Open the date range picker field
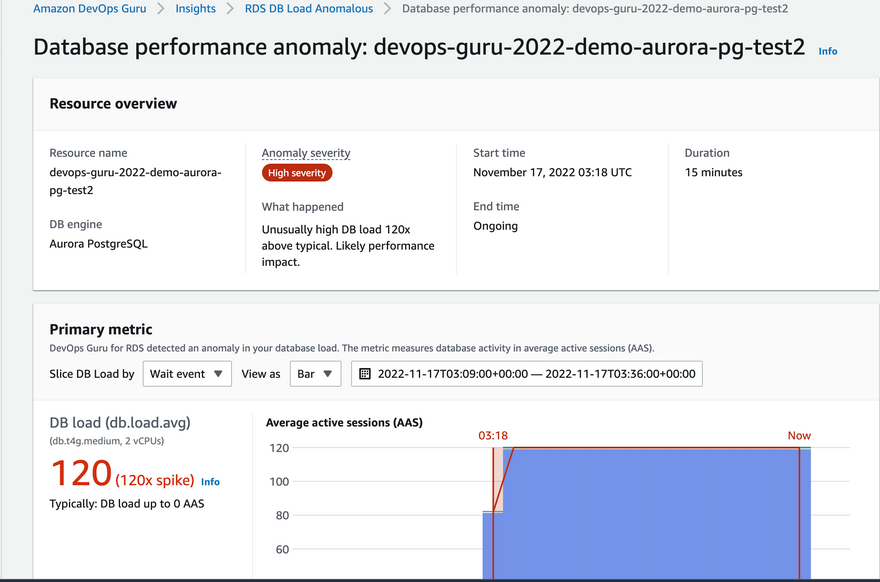Image resolution: width=880 pixels, height=582 pixels. 526,374
